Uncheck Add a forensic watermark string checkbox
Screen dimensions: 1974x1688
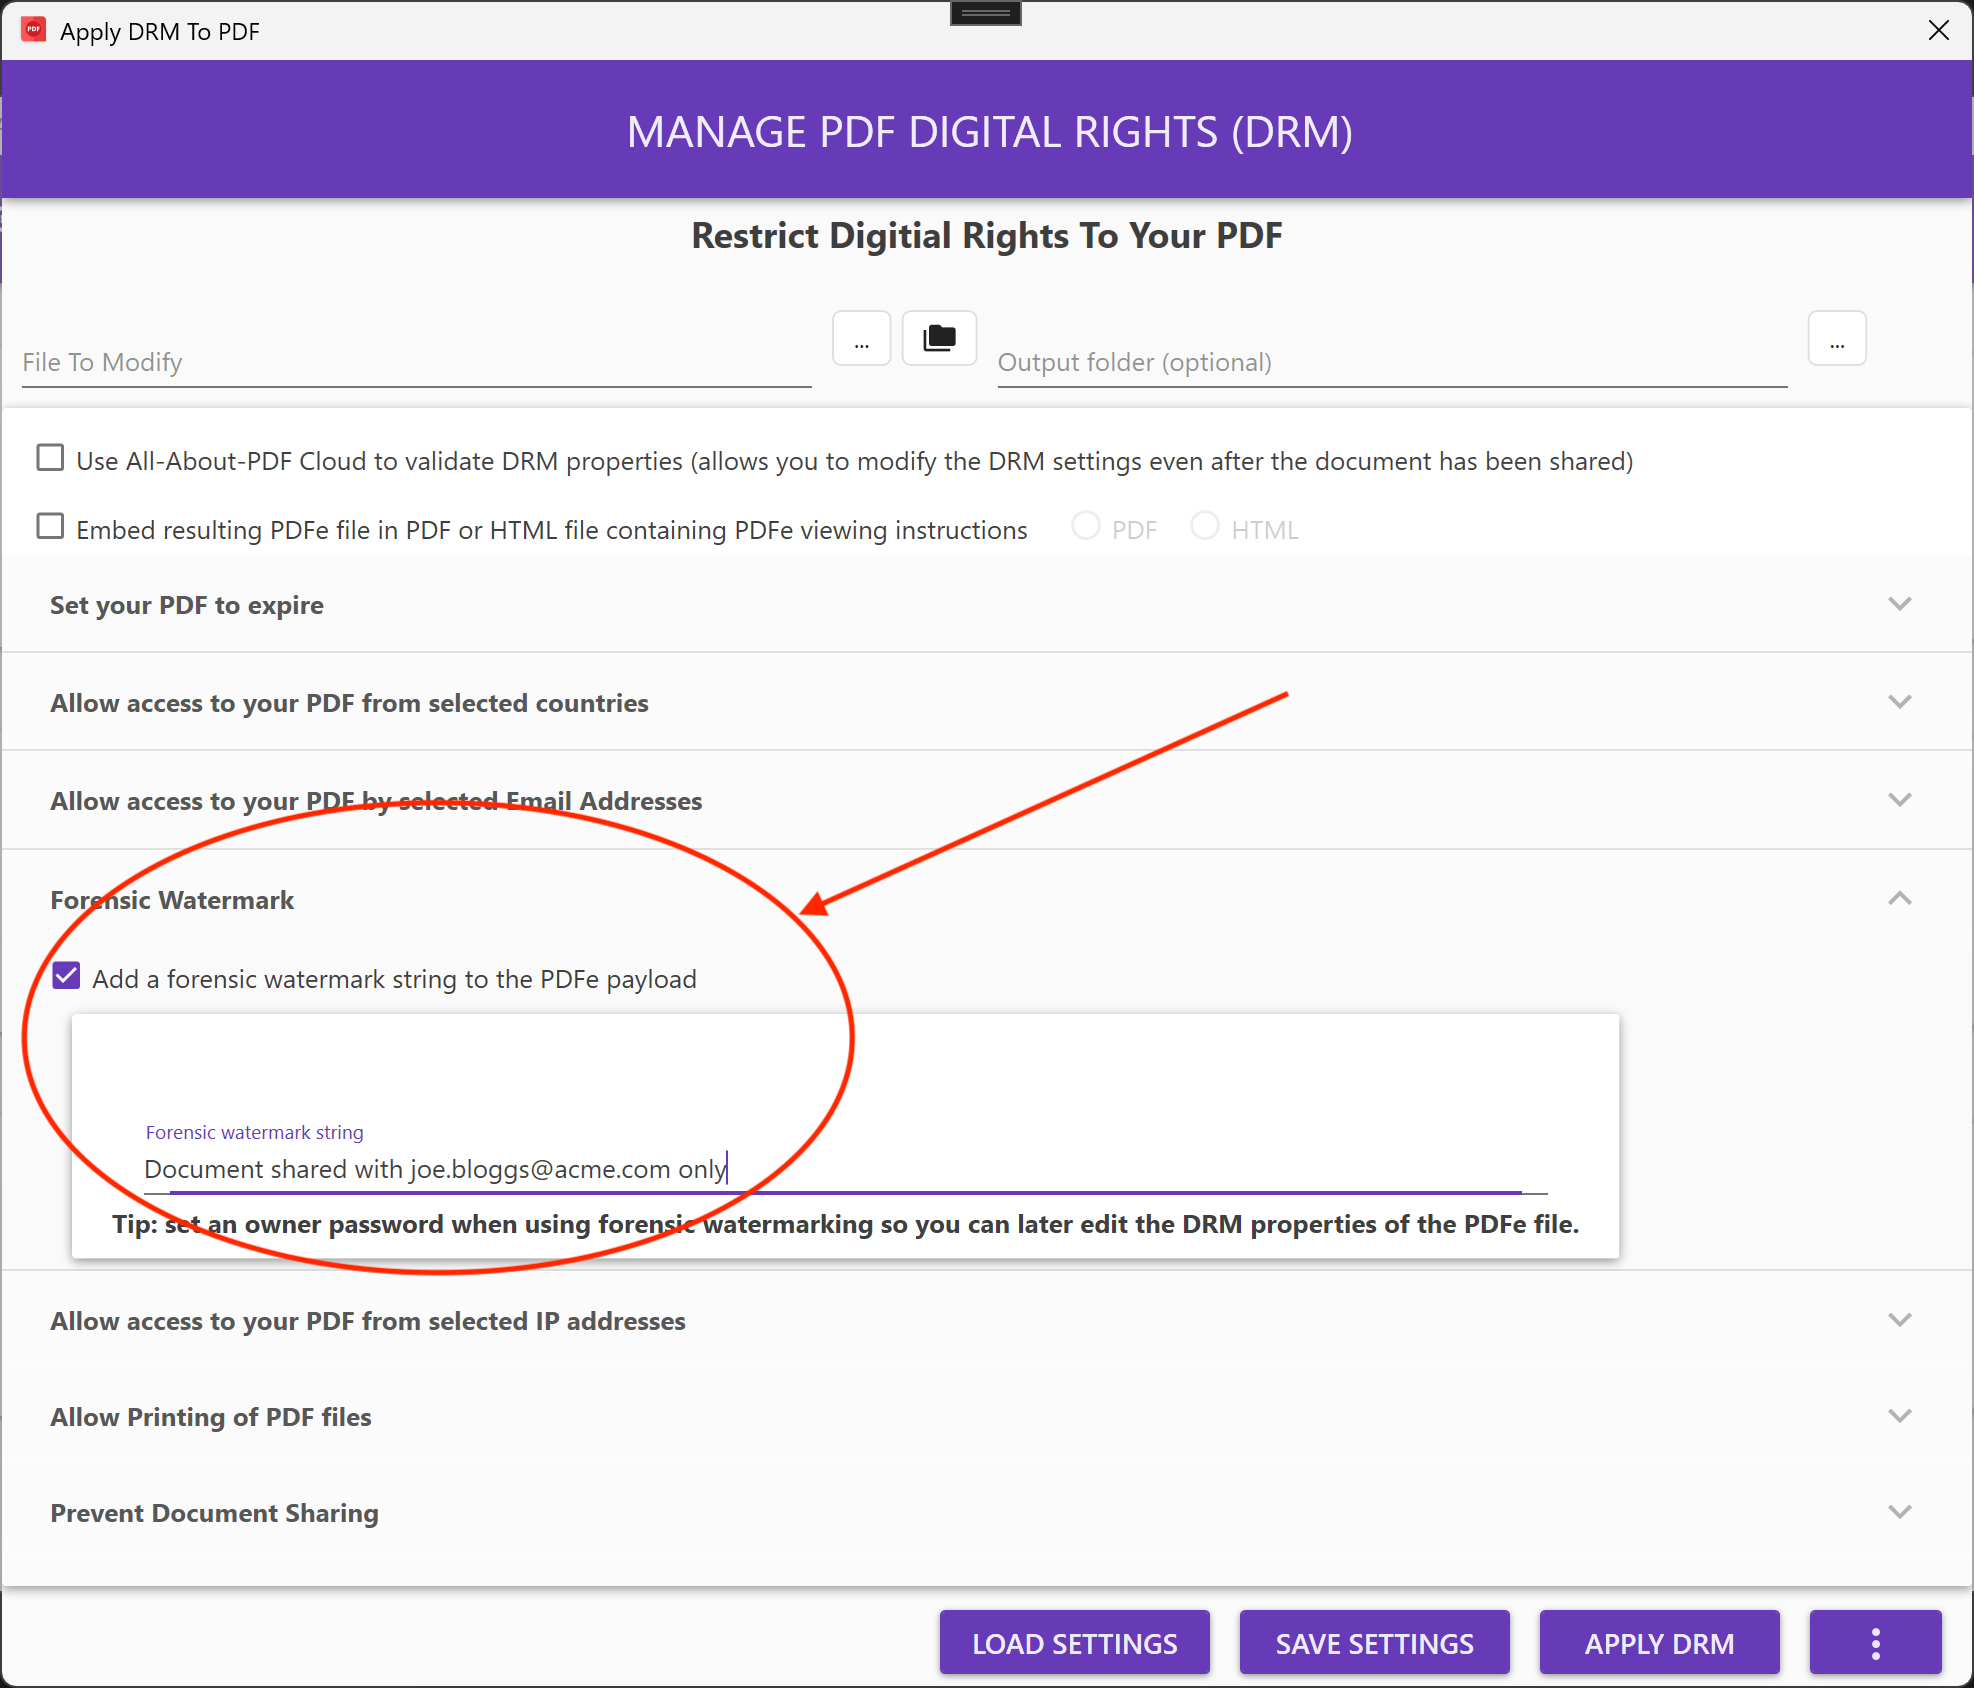67,977
